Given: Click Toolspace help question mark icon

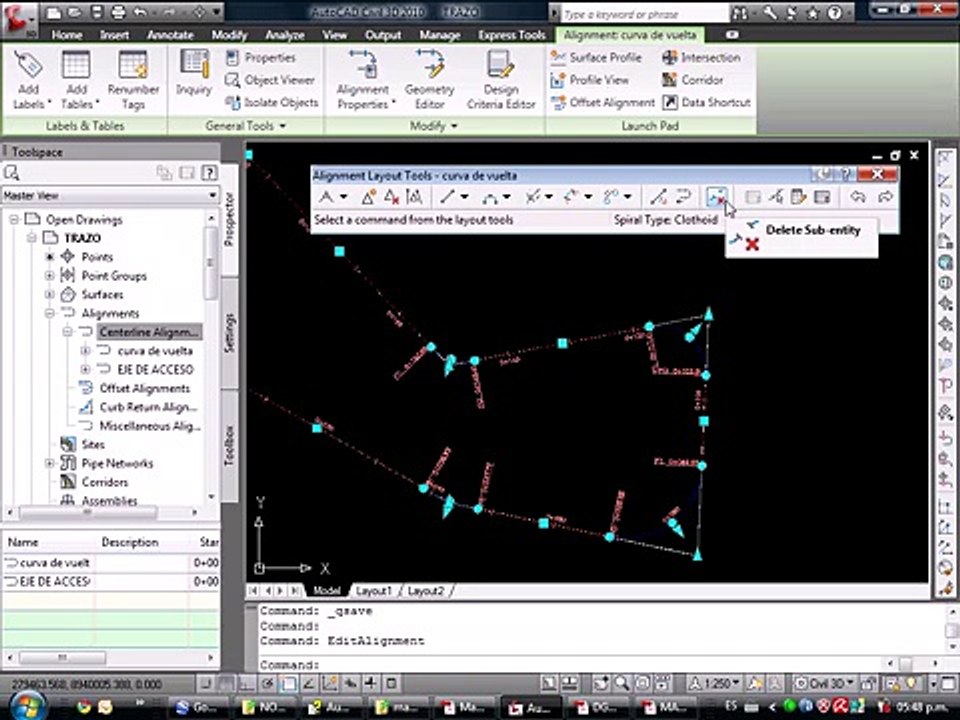Looking at the screenshot, I should click(209, 173).
